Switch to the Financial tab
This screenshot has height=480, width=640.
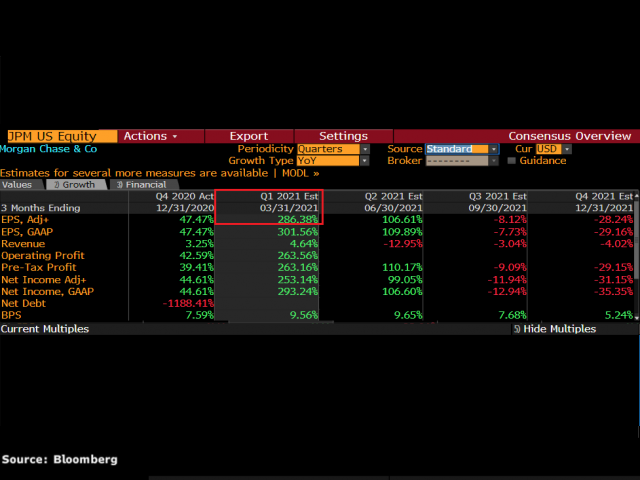pos(140,185)
